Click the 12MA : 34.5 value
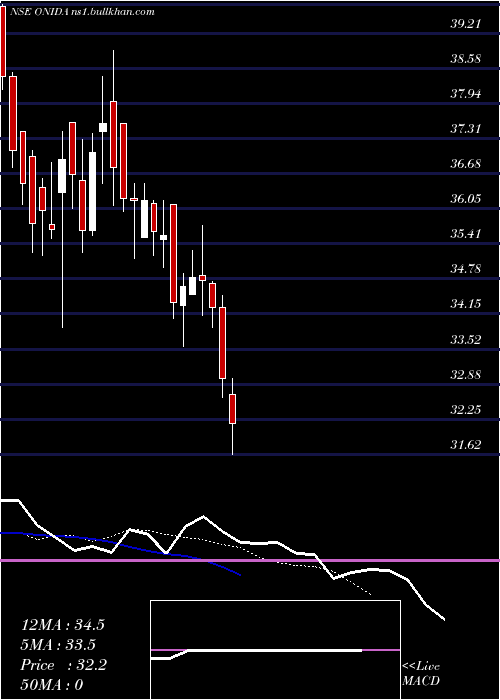The height and width of the screenshot is (700, 500). (x=62, y=625)
